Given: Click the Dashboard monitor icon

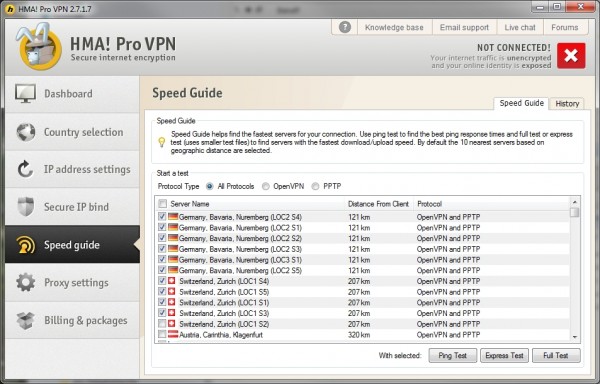Looking at the screenshot, I should [25, 93].
